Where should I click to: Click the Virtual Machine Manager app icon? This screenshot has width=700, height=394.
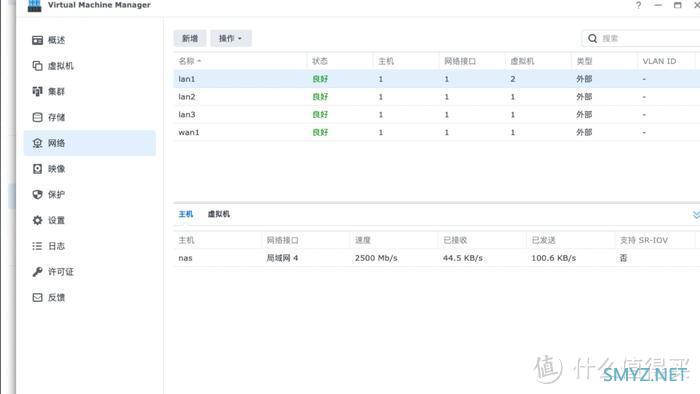[x=34, y=5]
